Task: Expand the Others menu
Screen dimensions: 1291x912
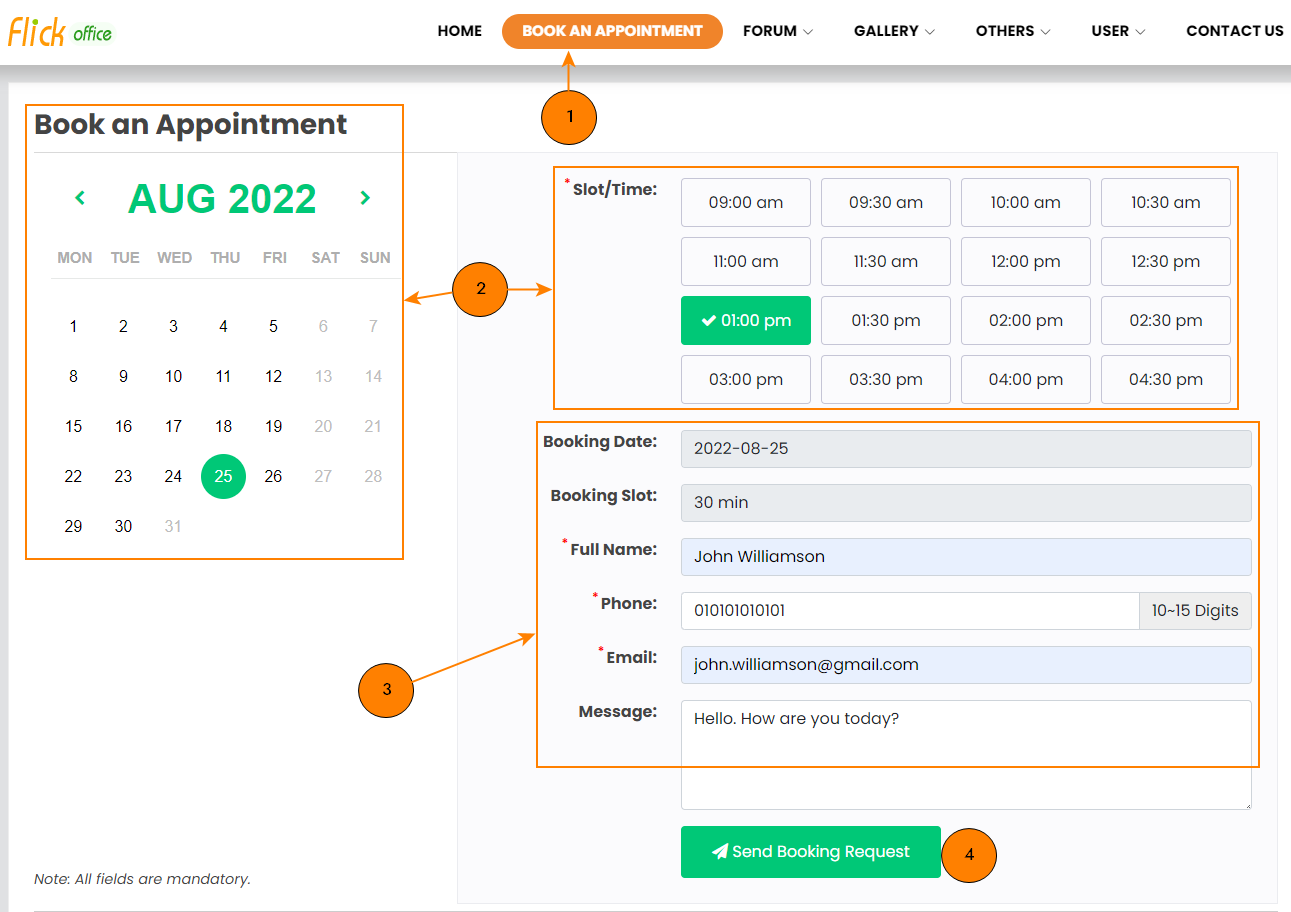Action: (x=1012, y=31)
